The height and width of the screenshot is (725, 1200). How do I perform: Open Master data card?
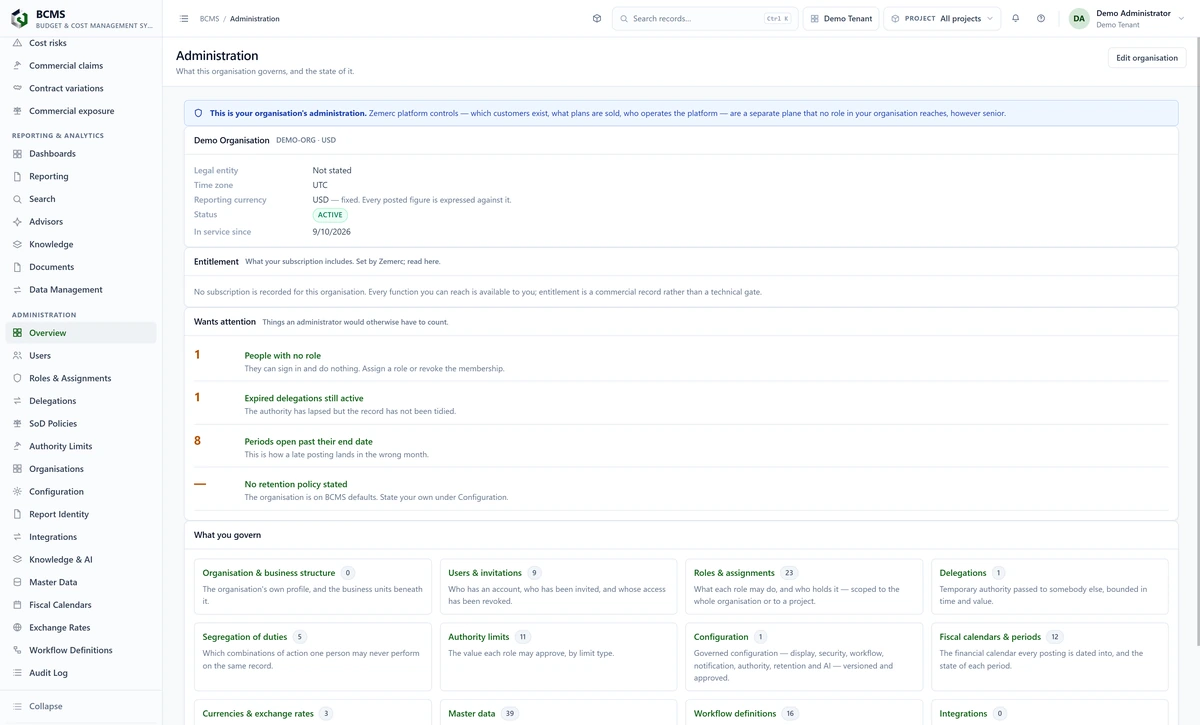click(558, 713)
